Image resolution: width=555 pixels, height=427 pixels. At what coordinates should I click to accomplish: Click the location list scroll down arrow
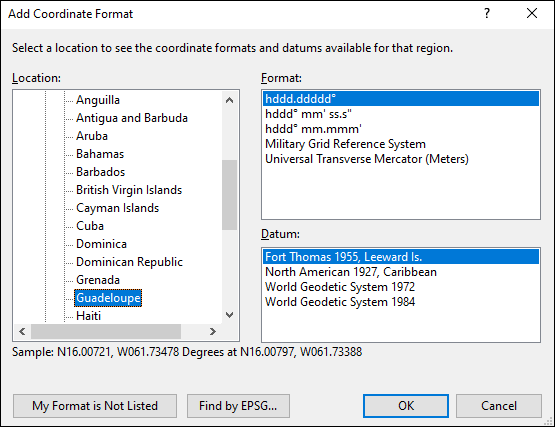tap(229, 315)
